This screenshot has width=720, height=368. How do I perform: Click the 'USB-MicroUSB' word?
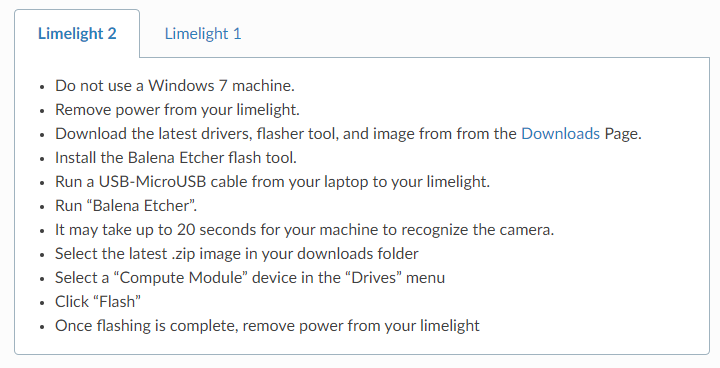[152, 181]
